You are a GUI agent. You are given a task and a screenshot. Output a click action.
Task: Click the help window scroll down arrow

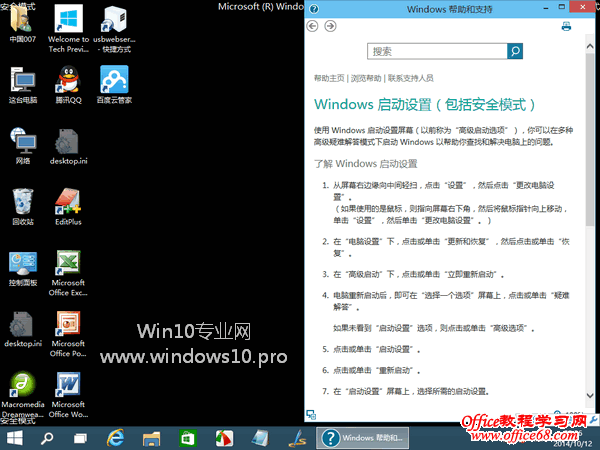point(590,395)
